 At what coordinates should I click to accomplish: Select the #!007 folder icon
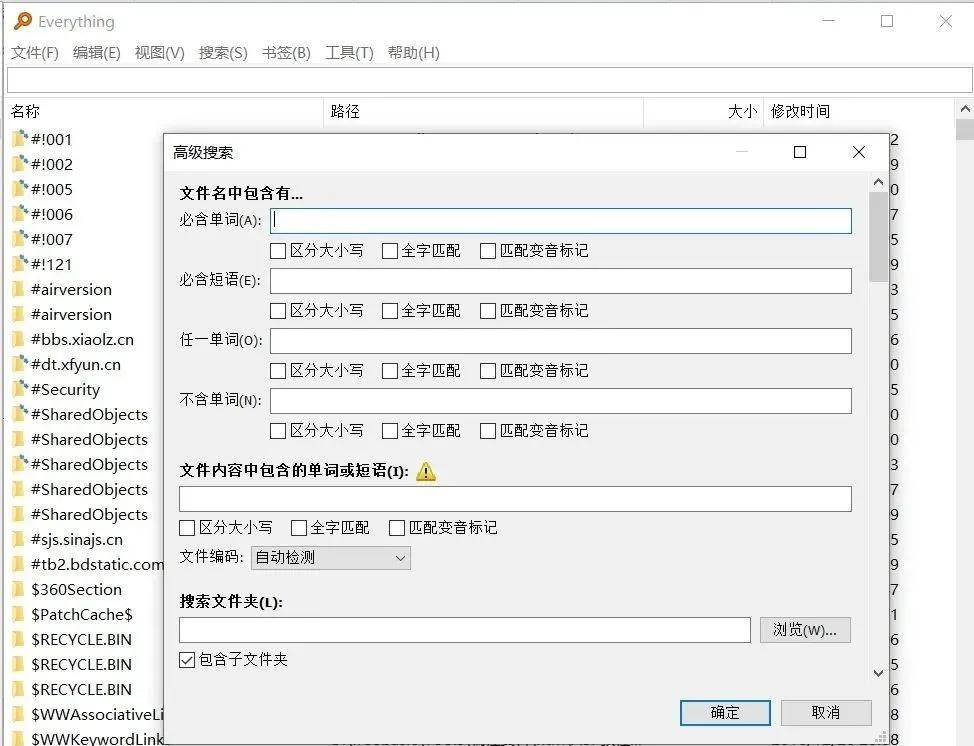[20, 239]
